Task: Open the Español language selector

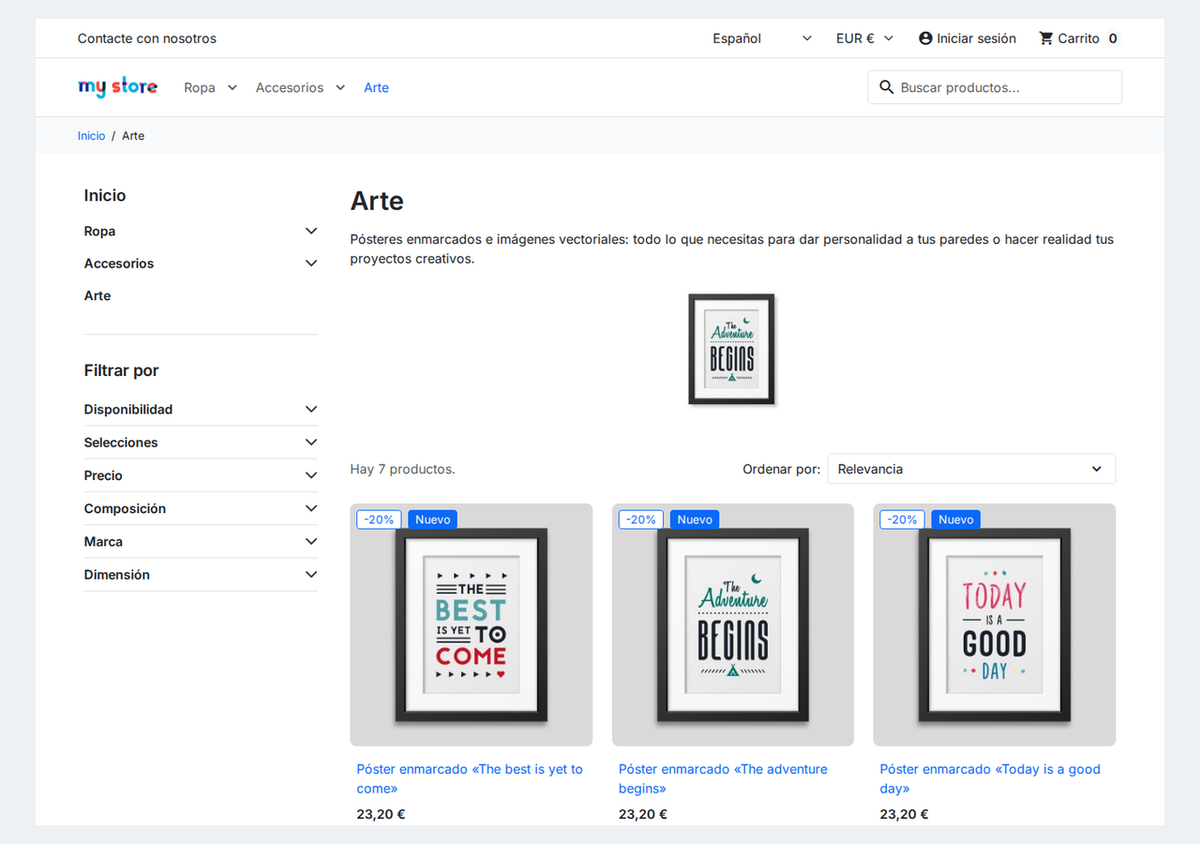Action: 762,38
